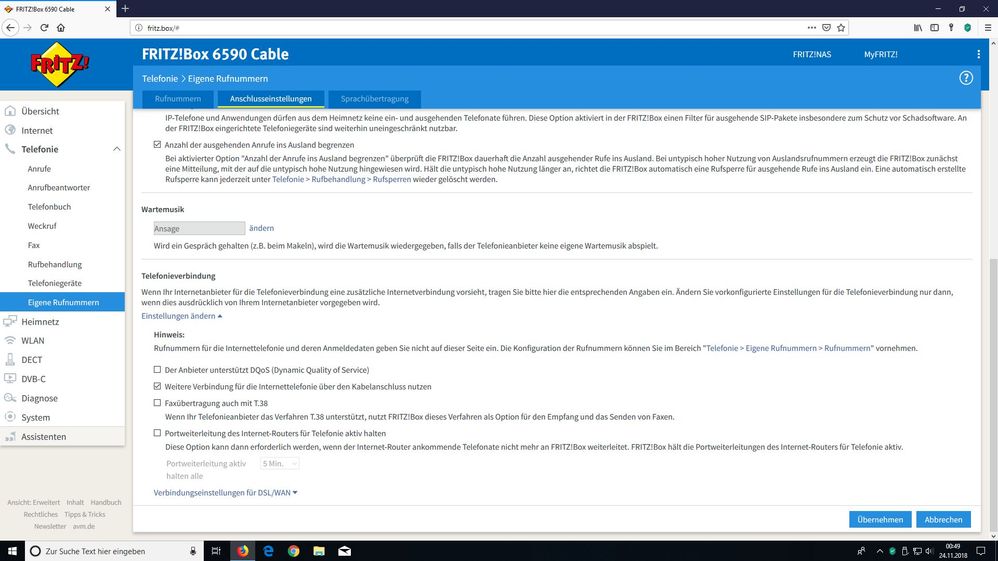The height and width of the screenshot is (561, 998).
Task: Switch to the Sprachübertragung tab
Action: [374, 99]
